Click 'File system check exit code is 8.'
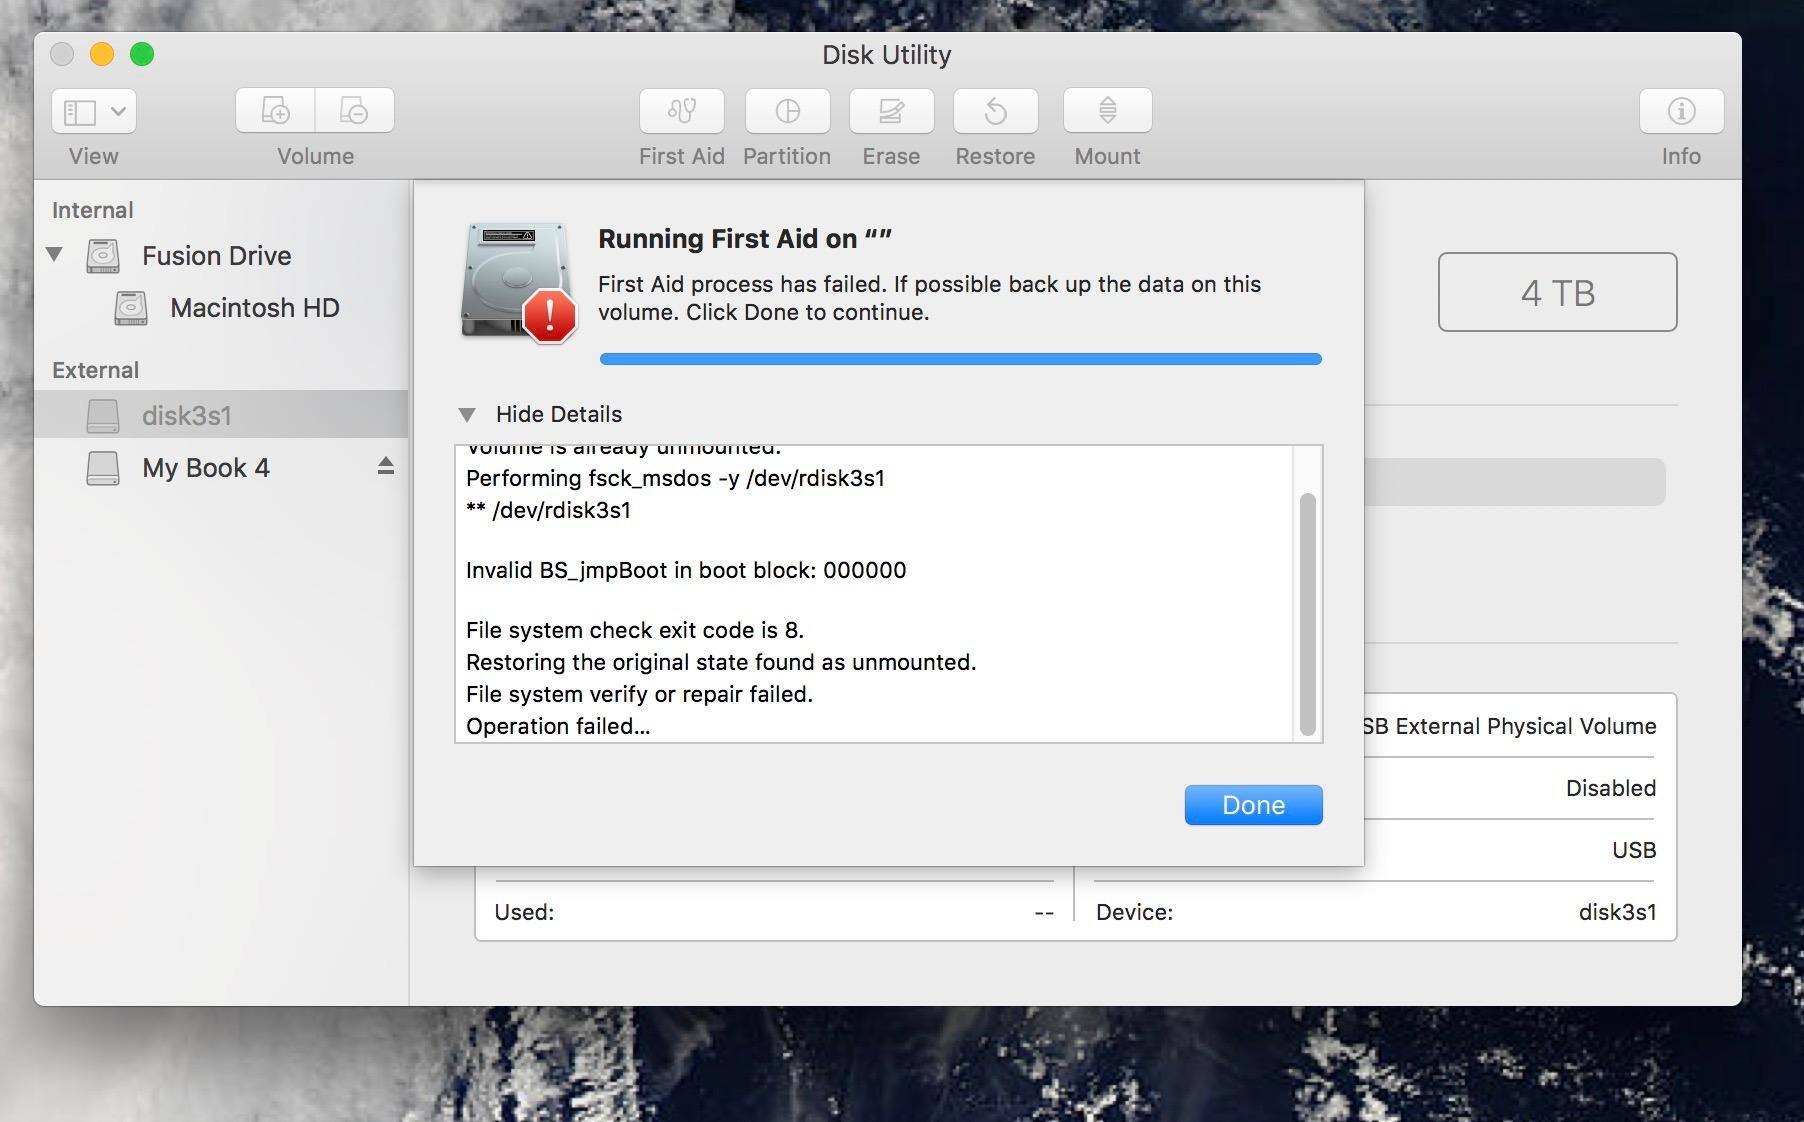 635,631
